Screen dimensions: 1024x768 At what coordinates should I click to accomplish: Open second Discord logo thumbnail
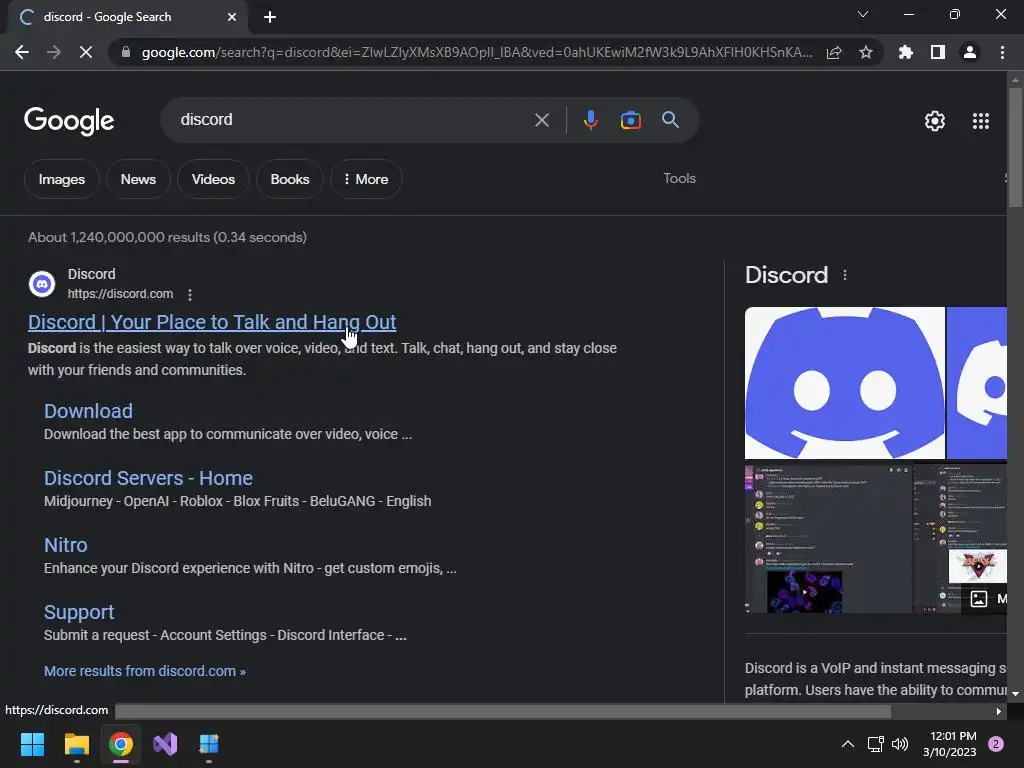977,383
